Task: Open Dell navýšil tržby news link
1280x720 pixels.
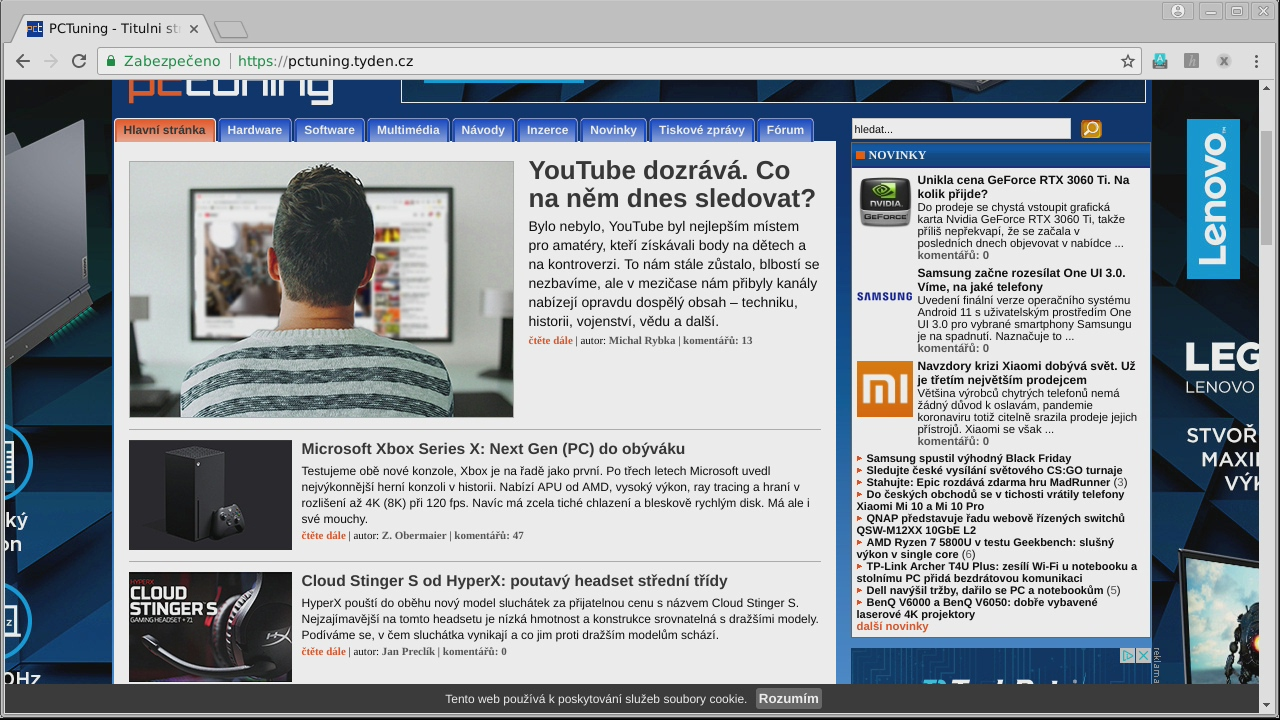Action: [x=985, y=590]
